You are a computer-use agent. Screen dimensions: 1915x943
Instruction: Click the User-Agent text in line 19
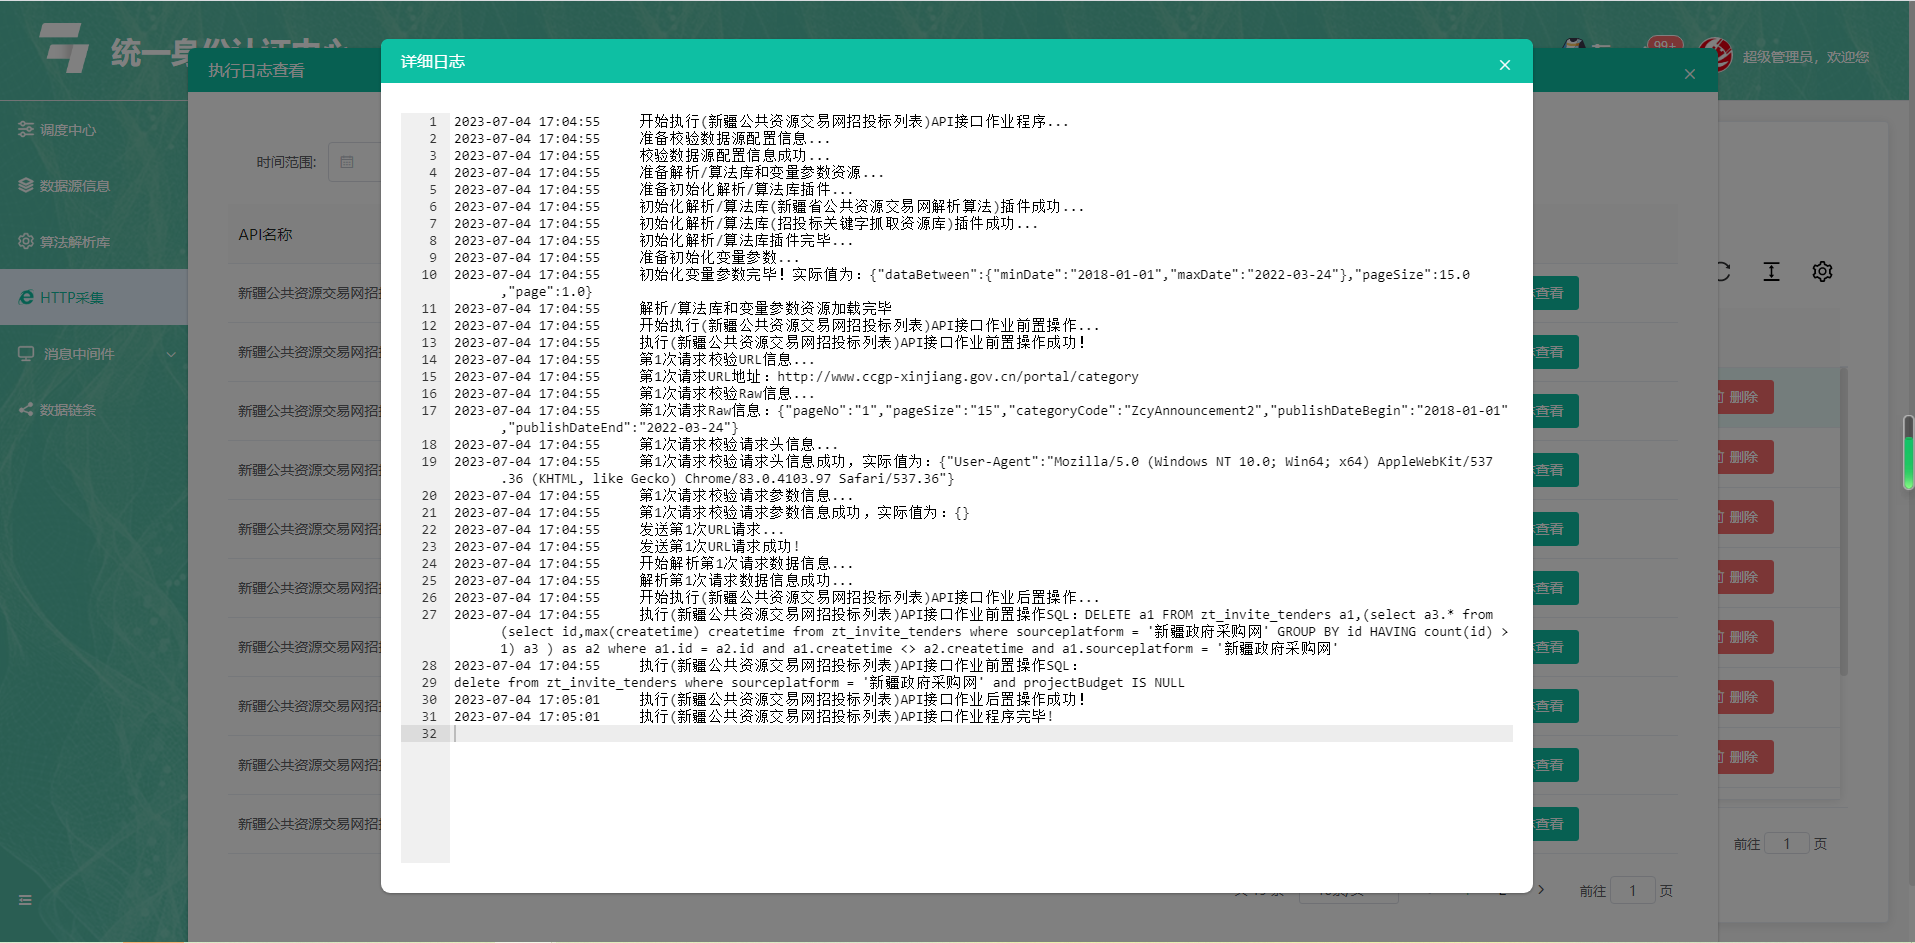[1216, 462]
